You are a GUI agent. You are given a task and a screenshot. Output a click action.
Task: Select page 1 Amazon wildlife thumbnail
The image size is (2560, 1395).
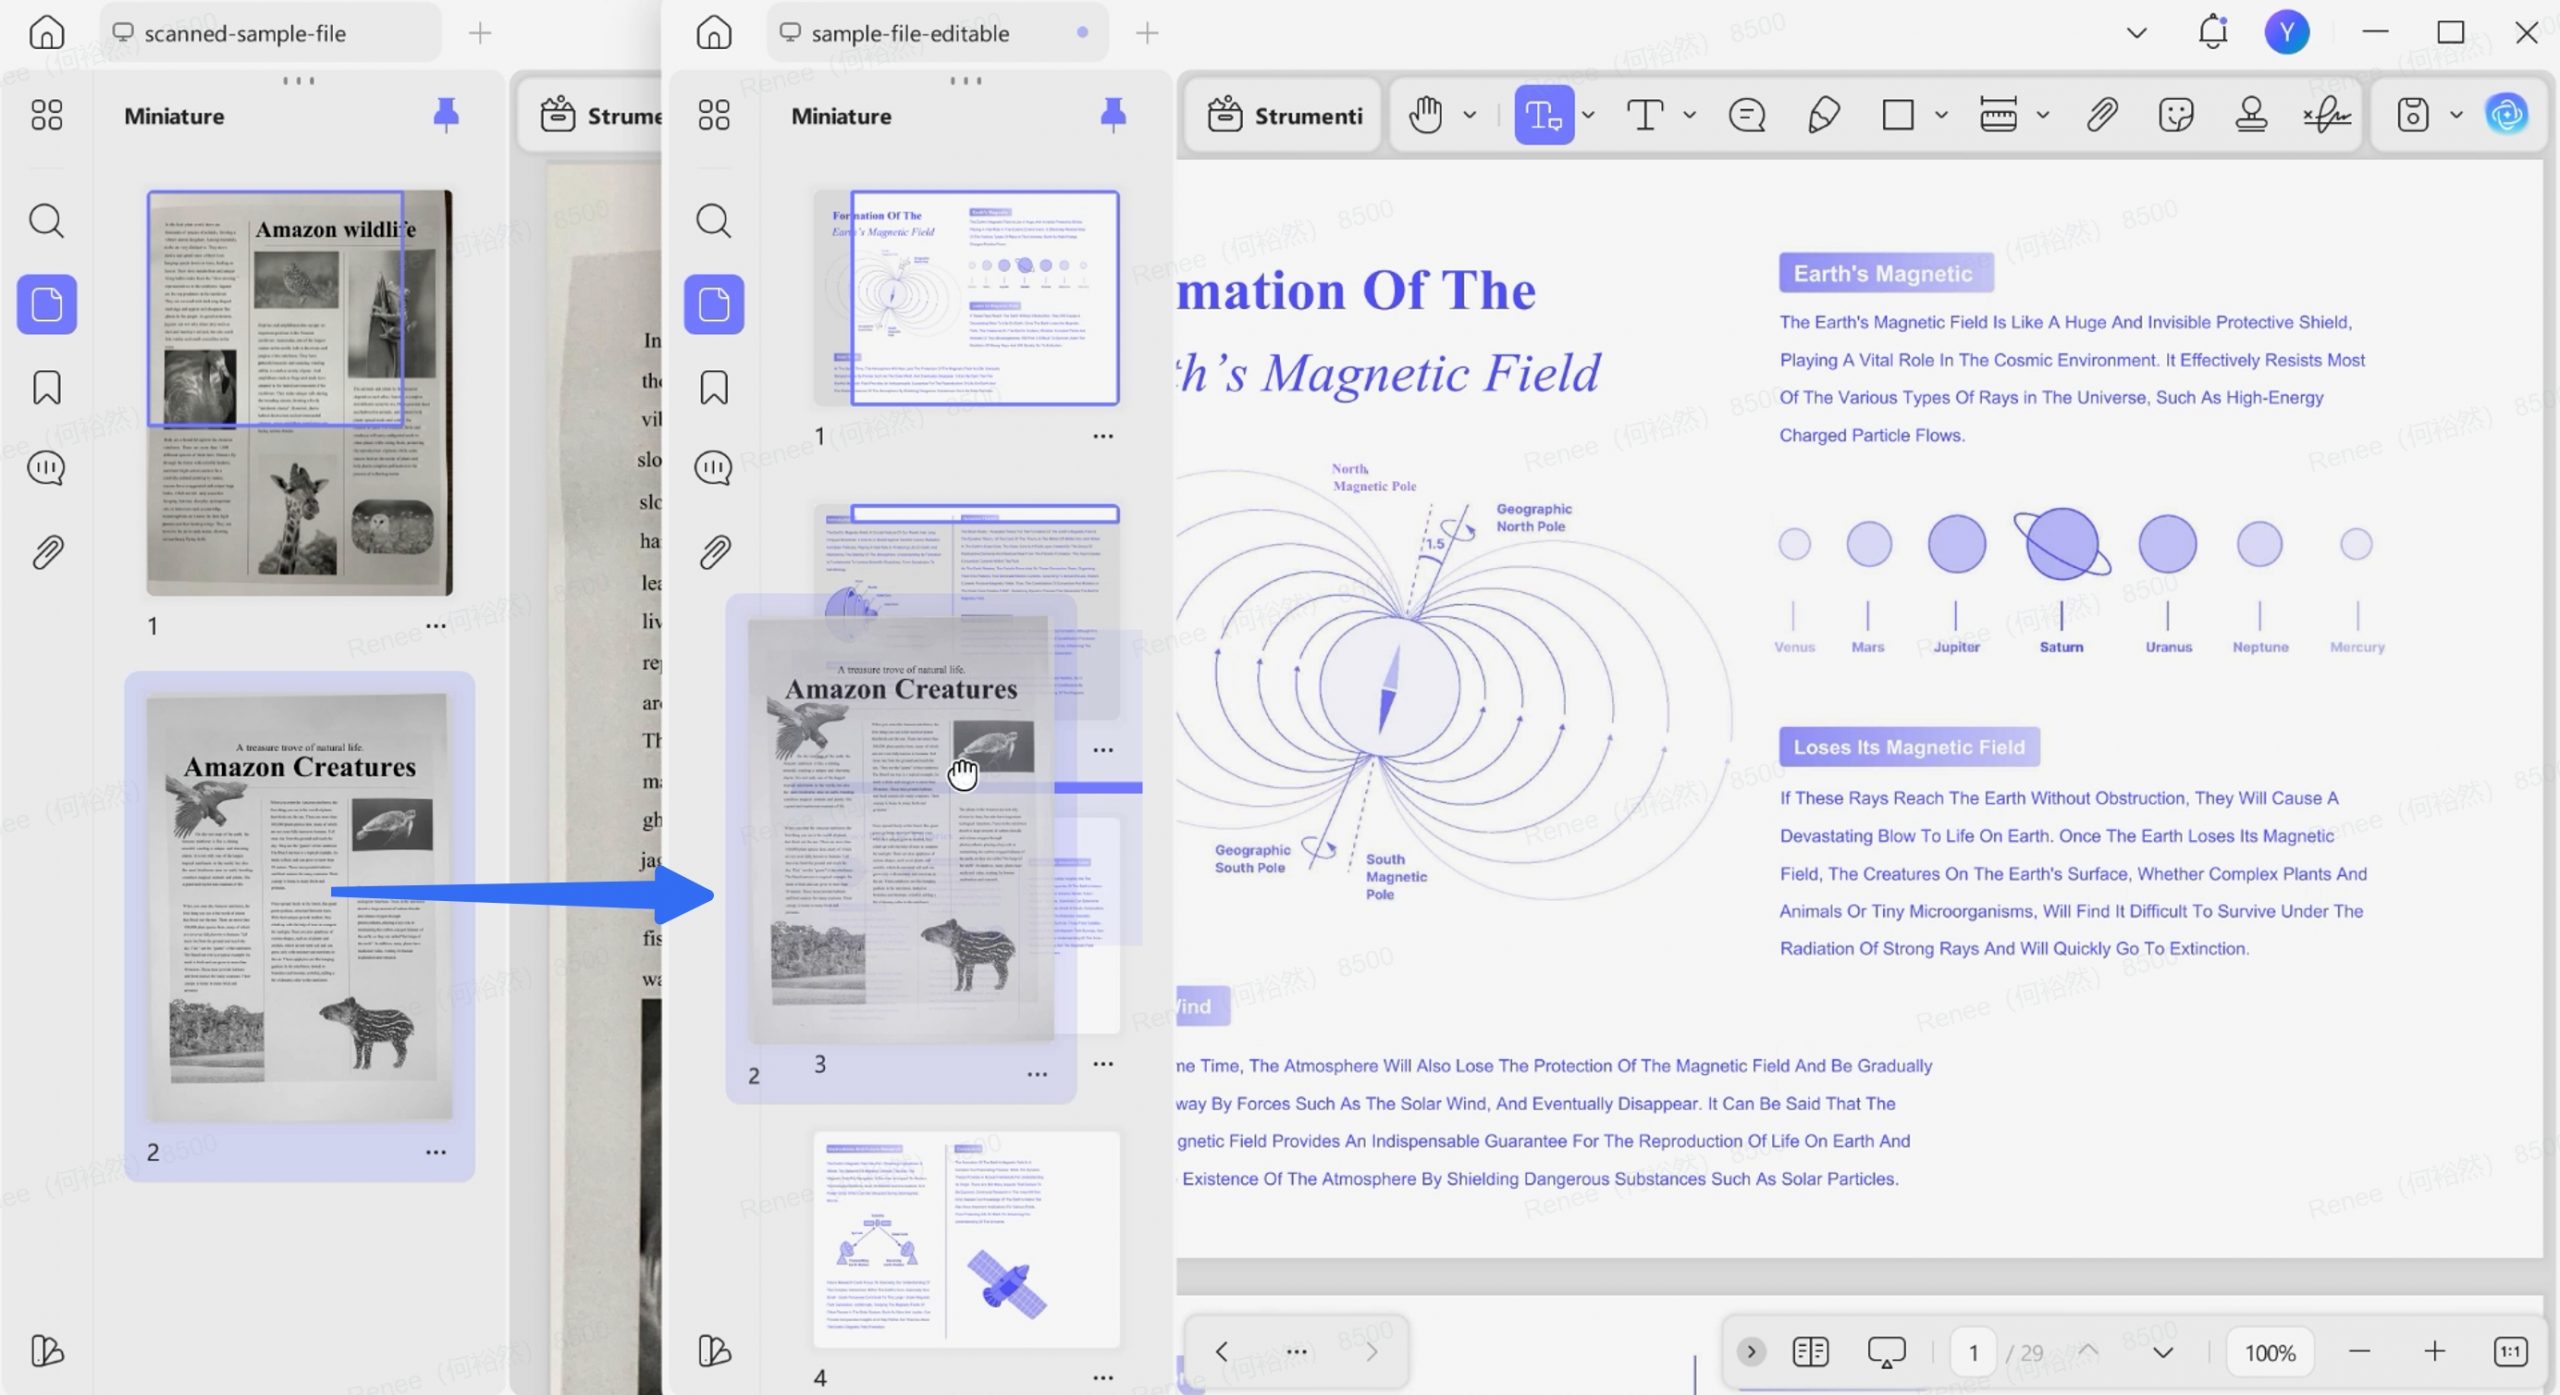point(299,393)
